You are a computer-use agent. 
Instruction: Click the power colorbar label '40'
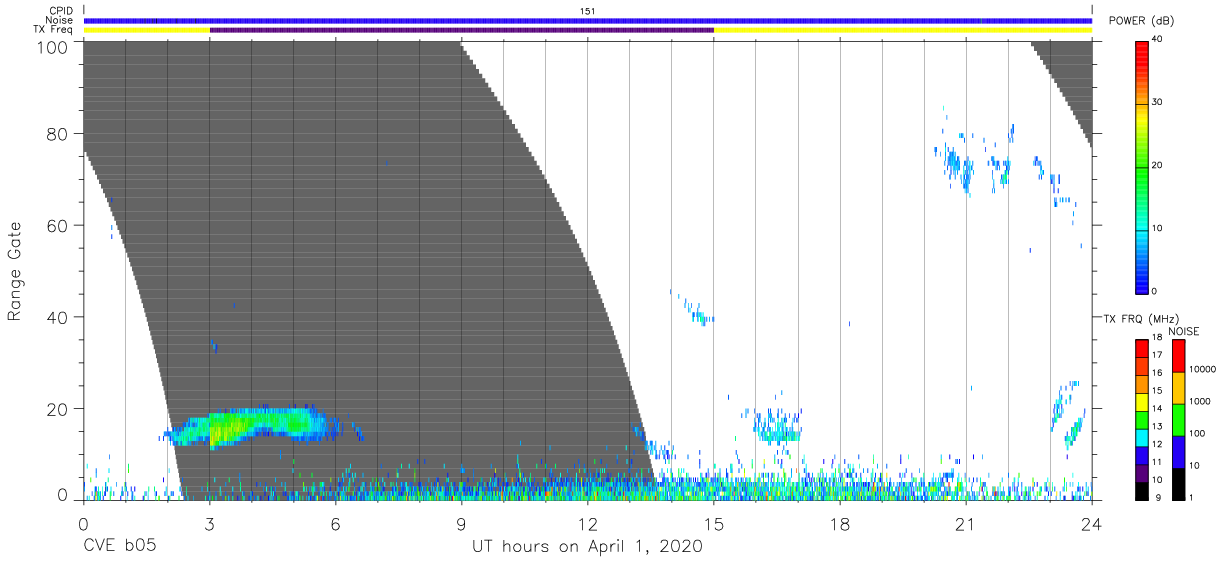pos(1159,40)
